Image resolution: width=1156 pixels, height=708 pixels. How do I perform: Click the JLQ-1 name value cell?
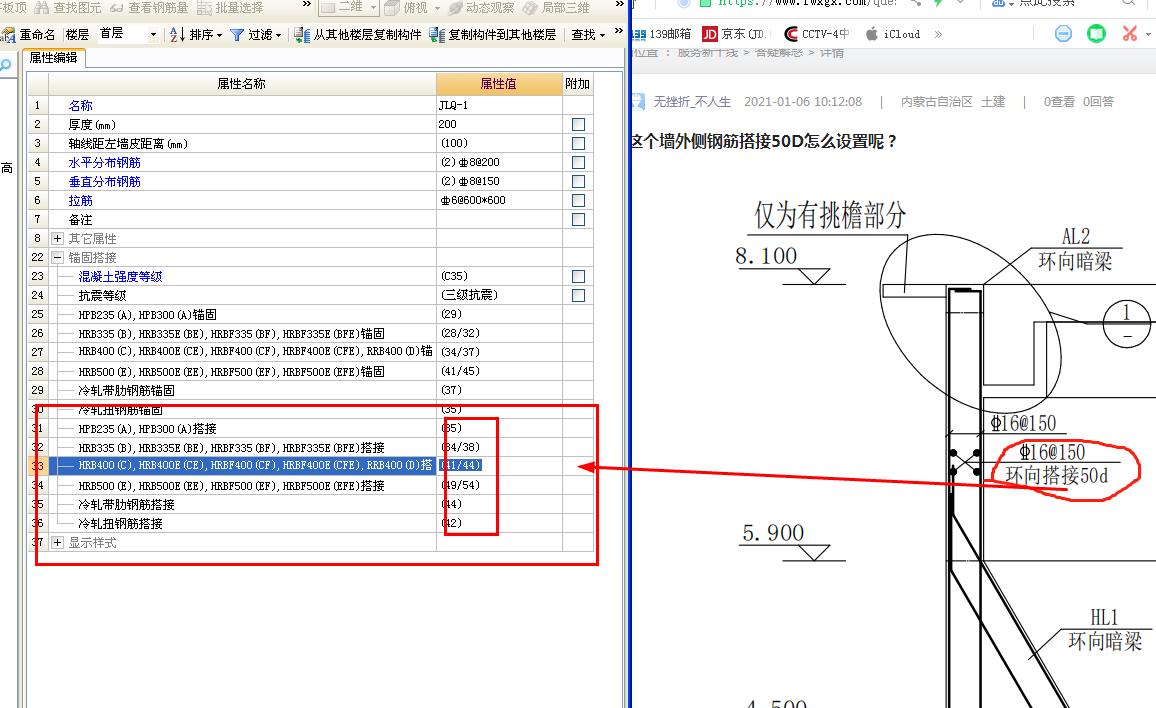pos(499,105)
